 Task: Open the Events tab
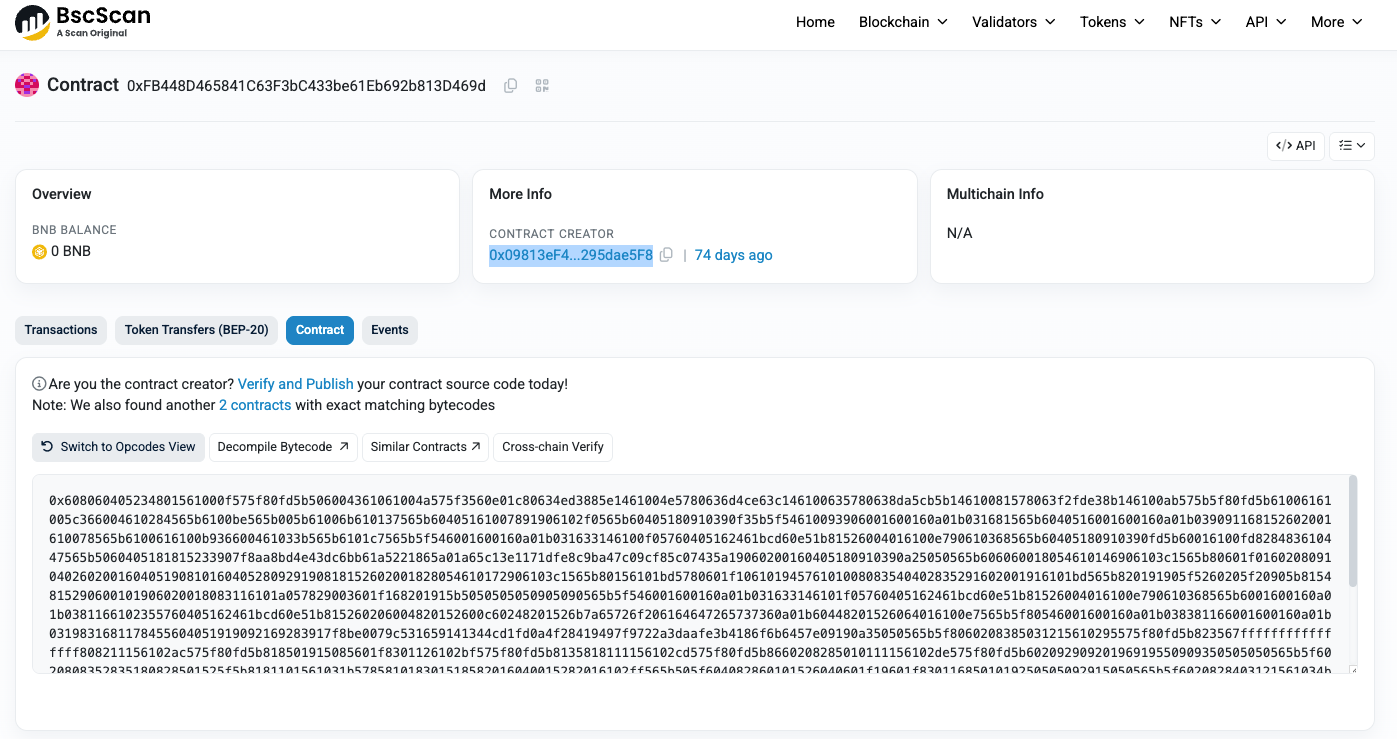[x=390, y=330]
